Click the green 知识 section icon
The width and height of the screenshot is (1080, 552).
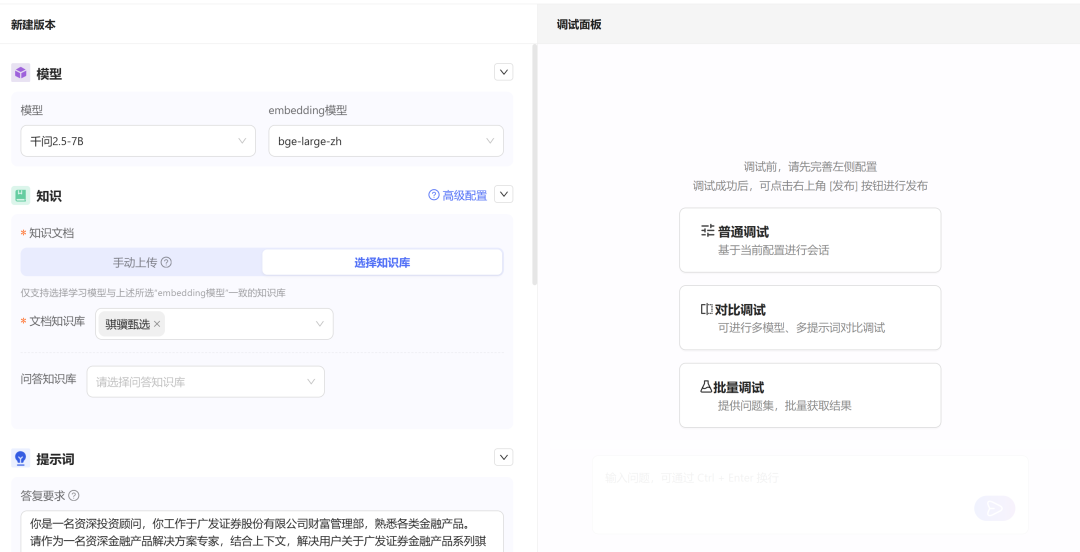21,196
